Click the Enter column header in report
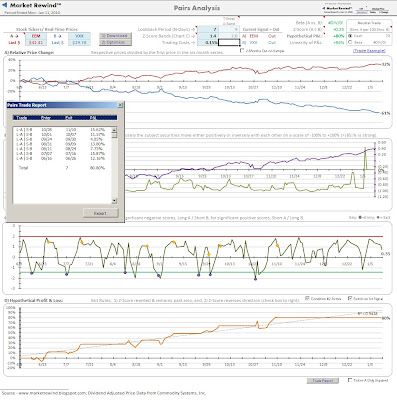 pos(46,118)
